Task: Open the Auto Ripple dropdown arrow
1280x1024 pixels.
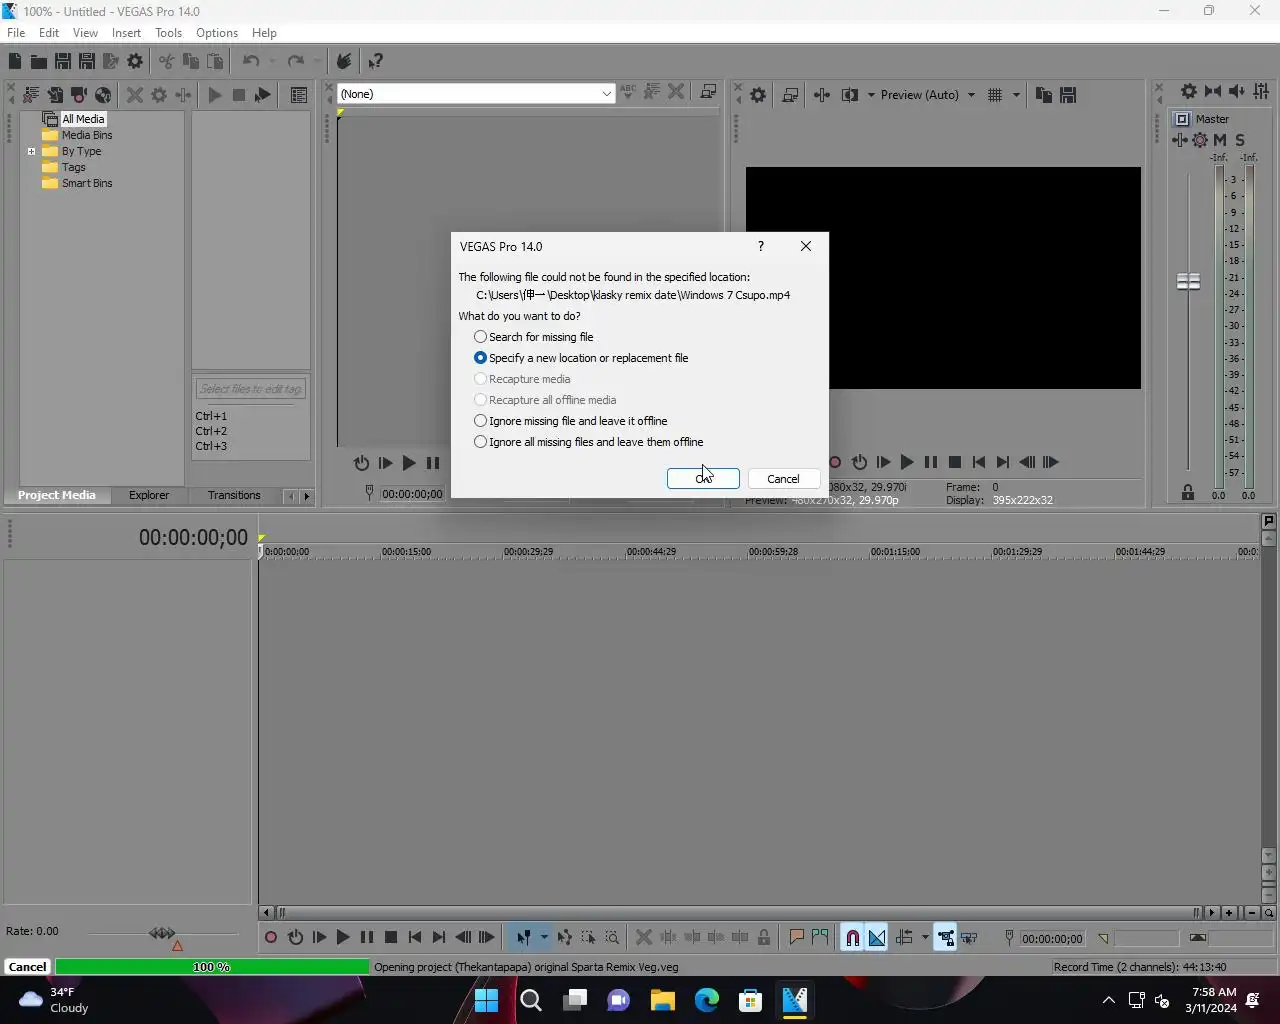Action: coord(925,938)
